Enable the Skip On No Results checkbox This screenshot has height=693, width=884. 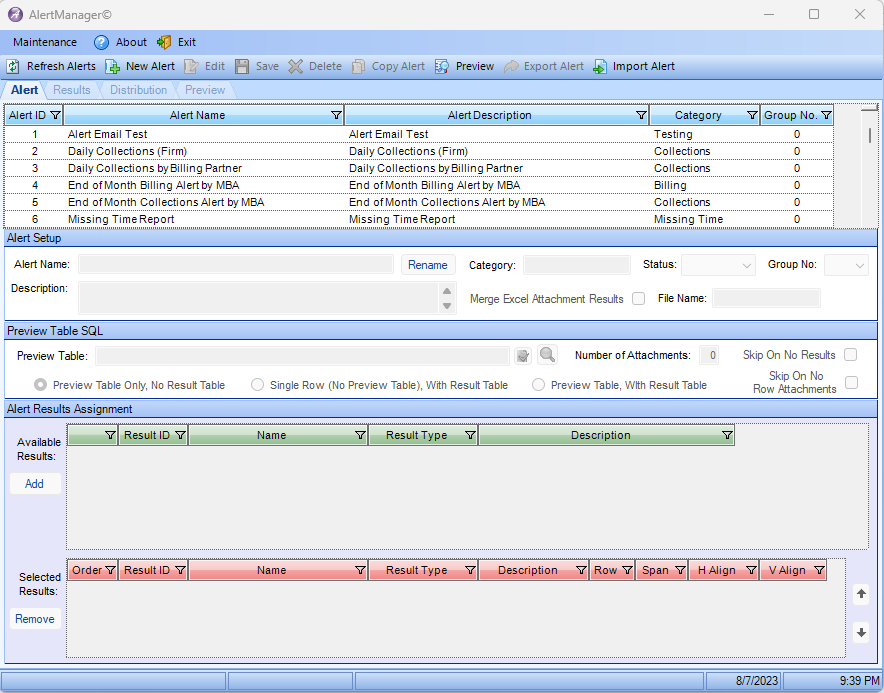pos(850,354)
